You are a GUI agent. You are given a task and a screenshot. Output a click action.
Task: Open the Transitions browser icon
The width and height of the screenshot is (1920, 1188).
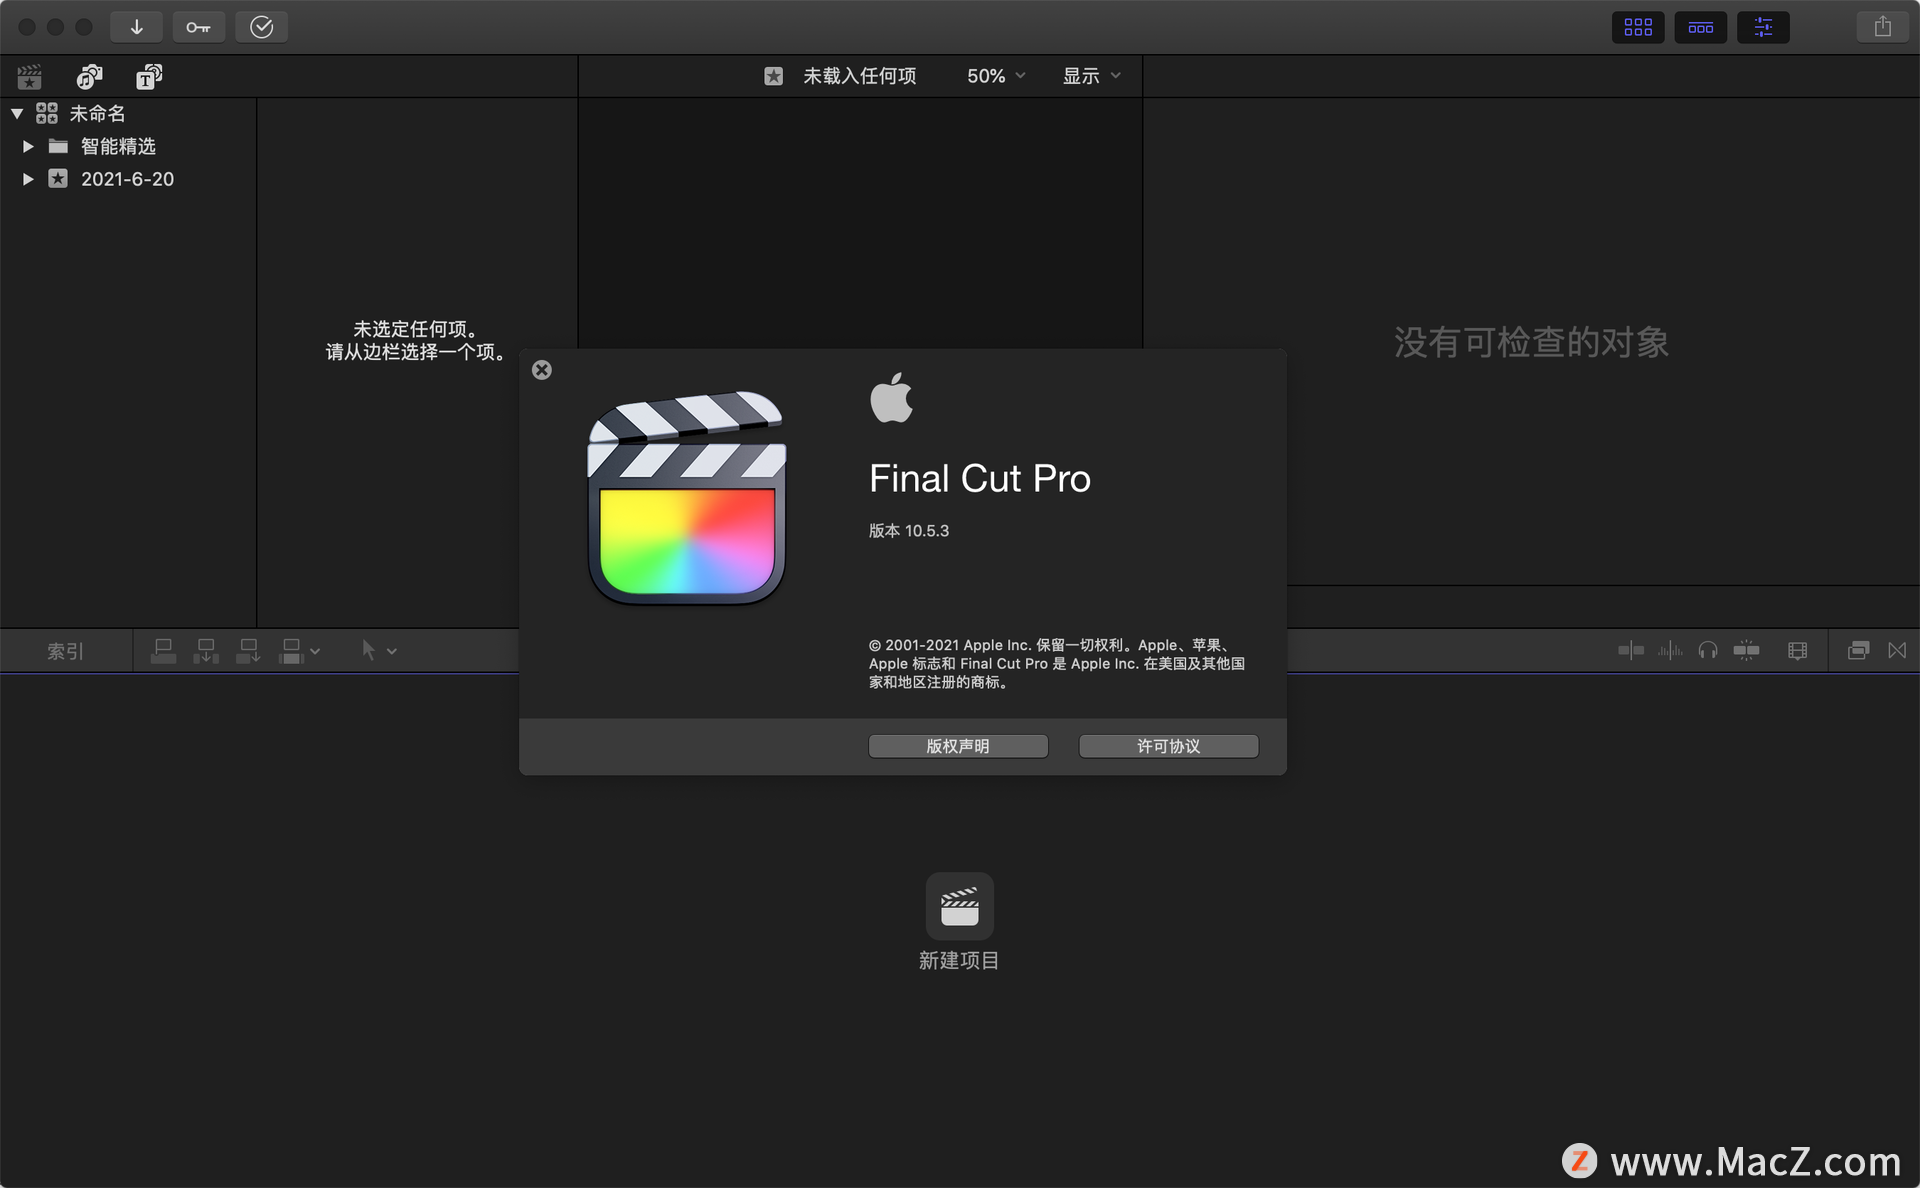(1897, 651)
